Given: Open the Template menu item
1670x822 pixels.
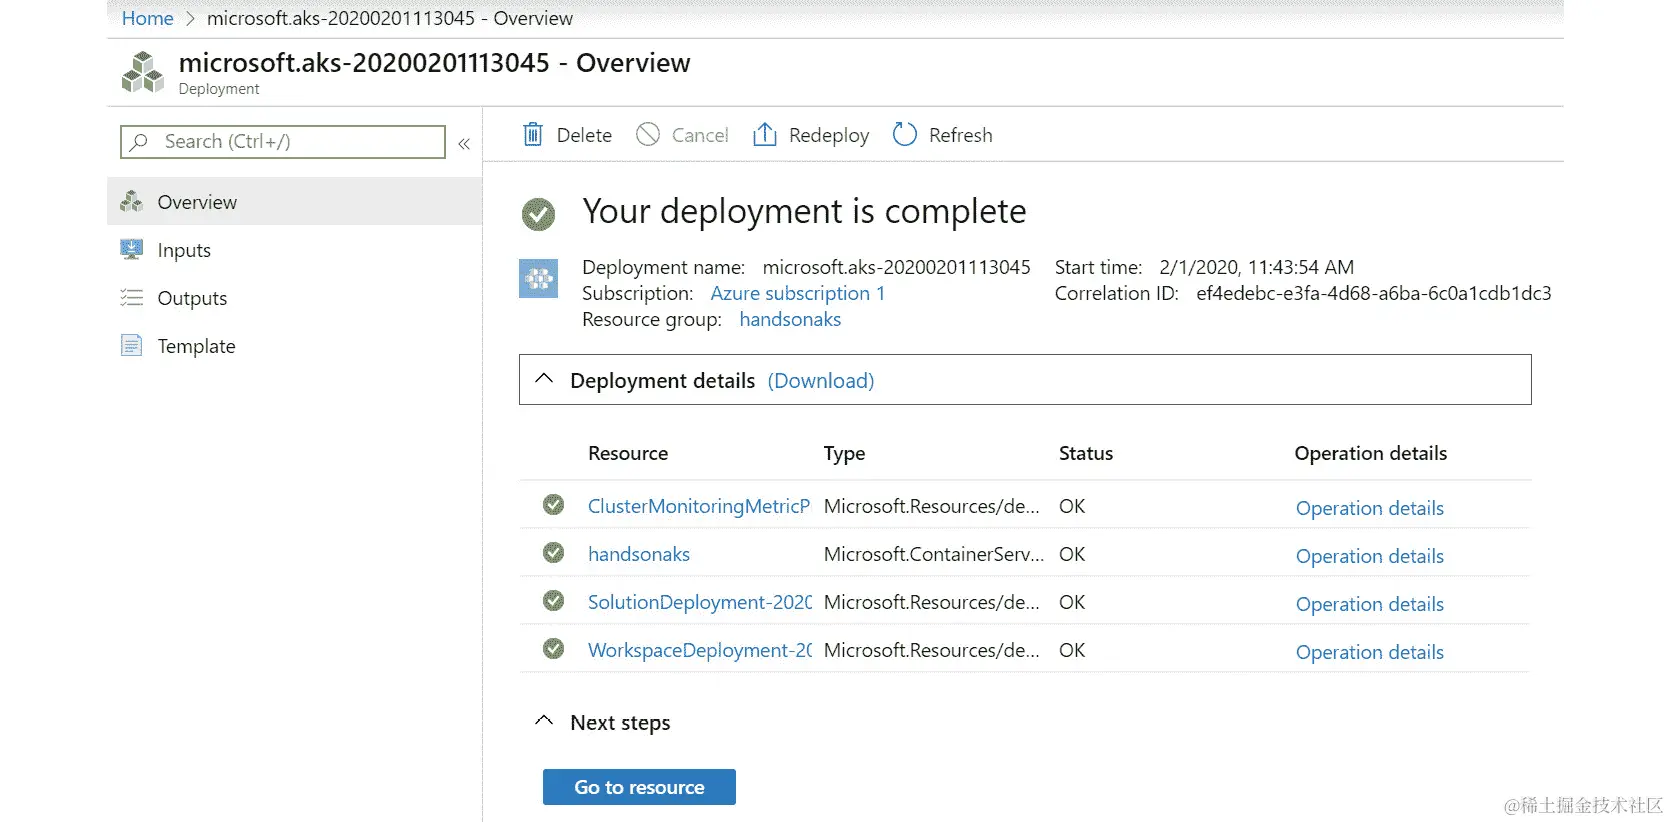Looking at the screenshot, I should point(295,345).
